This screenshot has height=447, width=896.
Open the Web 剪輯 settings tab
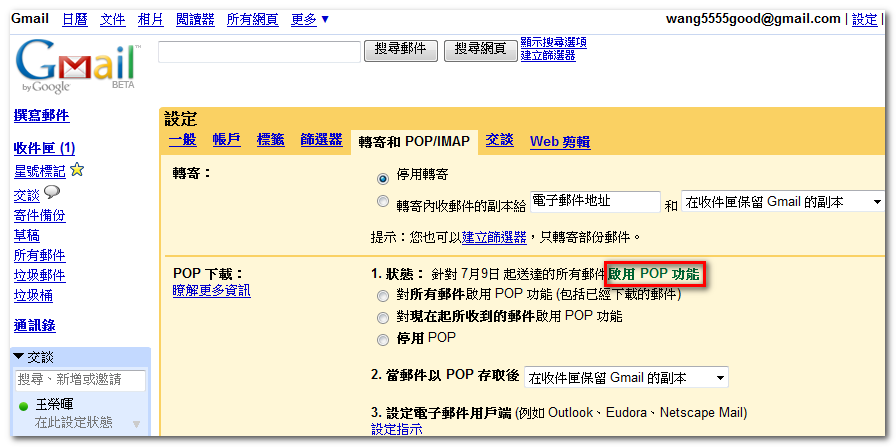[559, 142]
